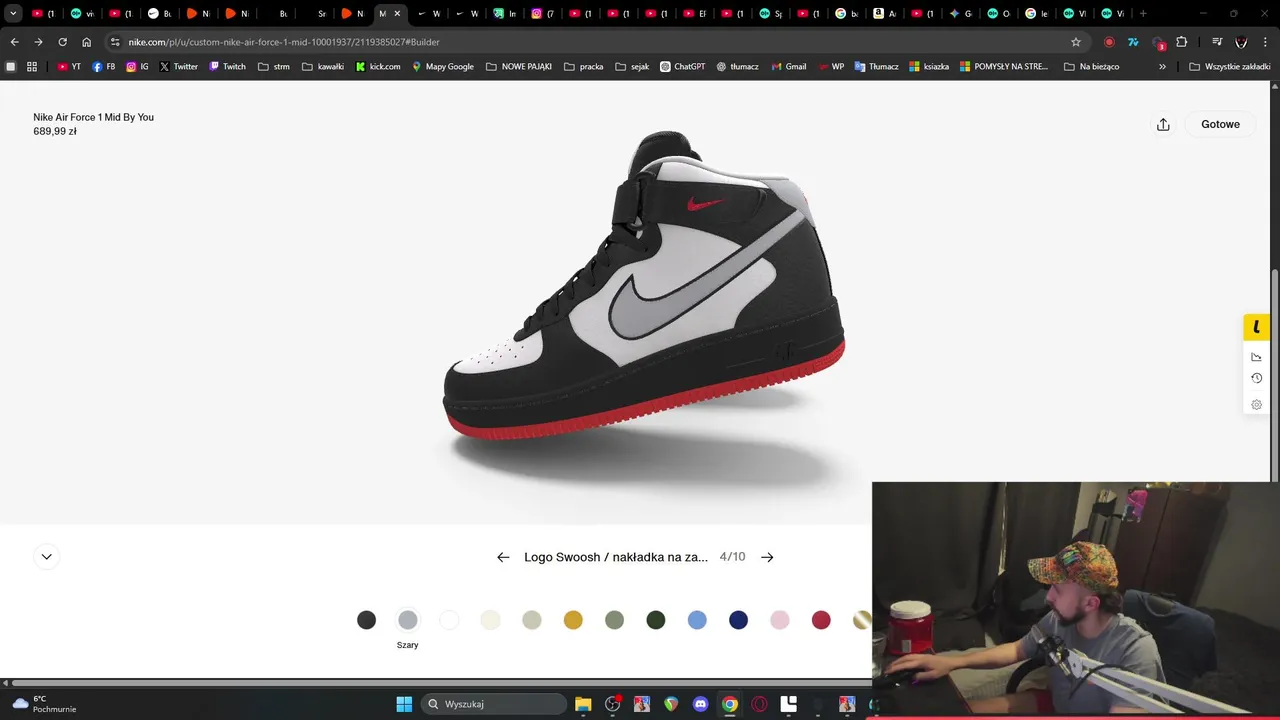Reload the page
Screen dimensions: 1280x720
tap(62, 42)
